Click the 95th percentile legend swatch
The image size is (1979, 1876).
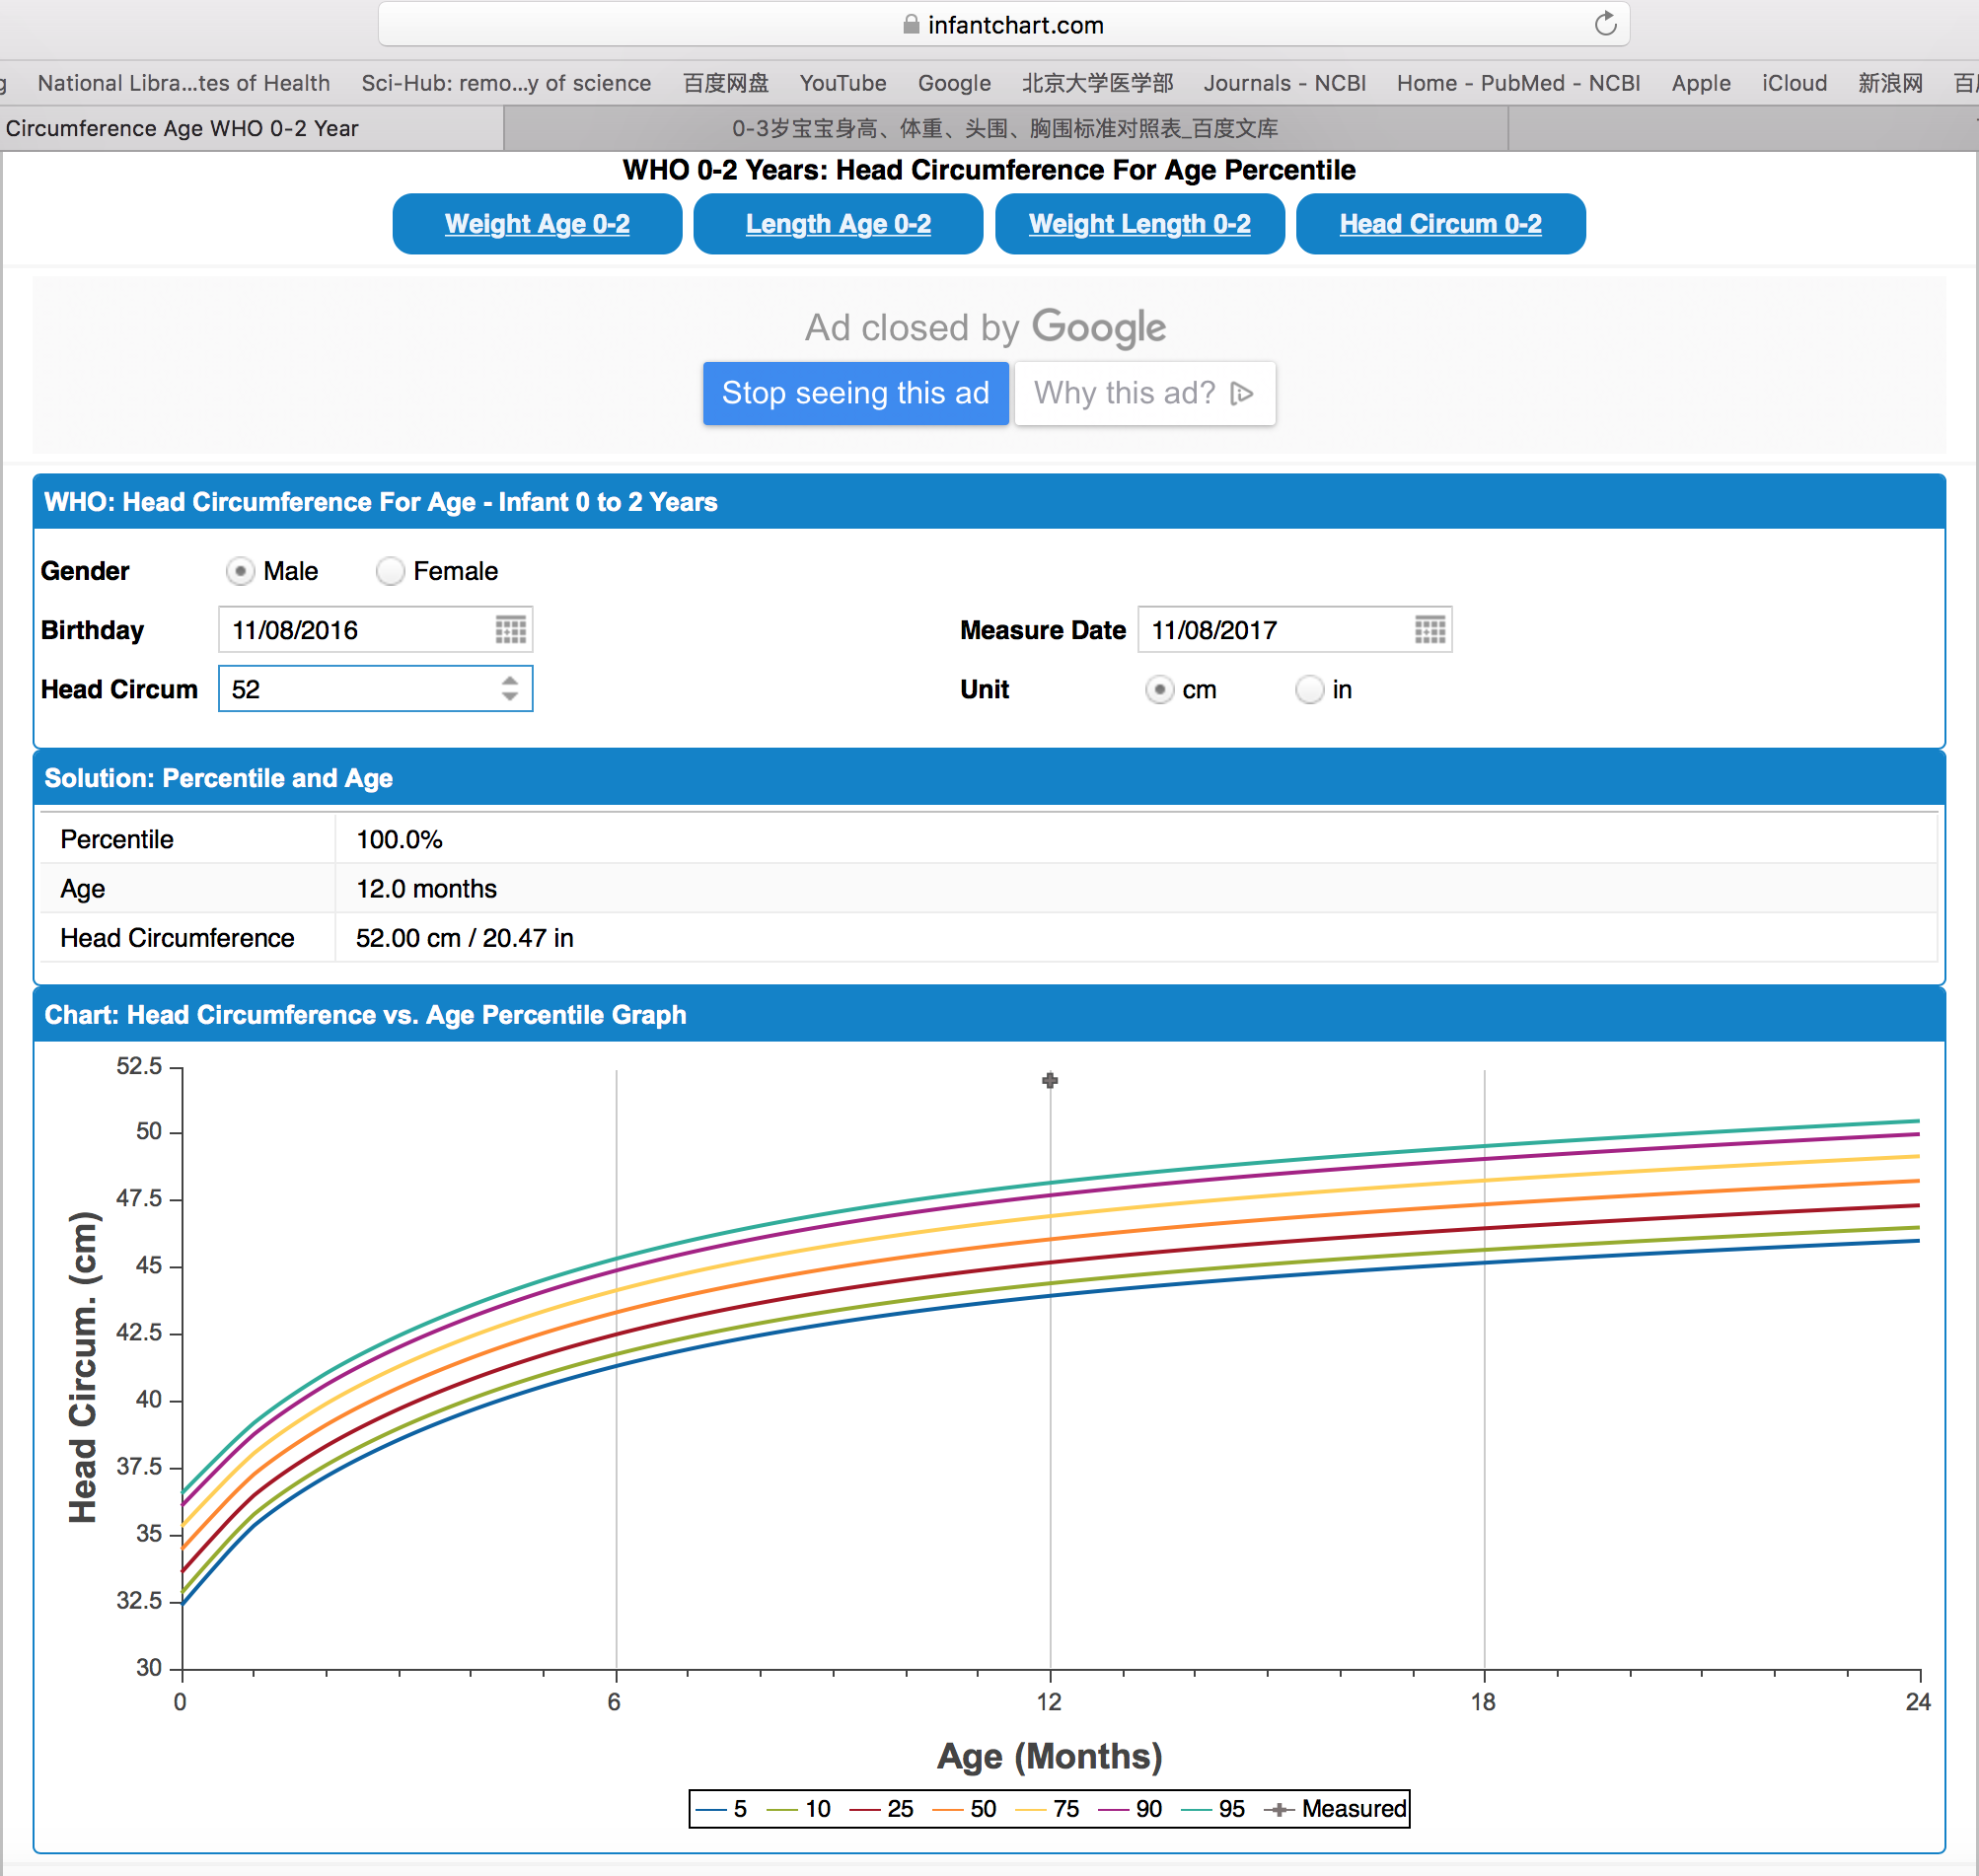coord(1197,1809)
